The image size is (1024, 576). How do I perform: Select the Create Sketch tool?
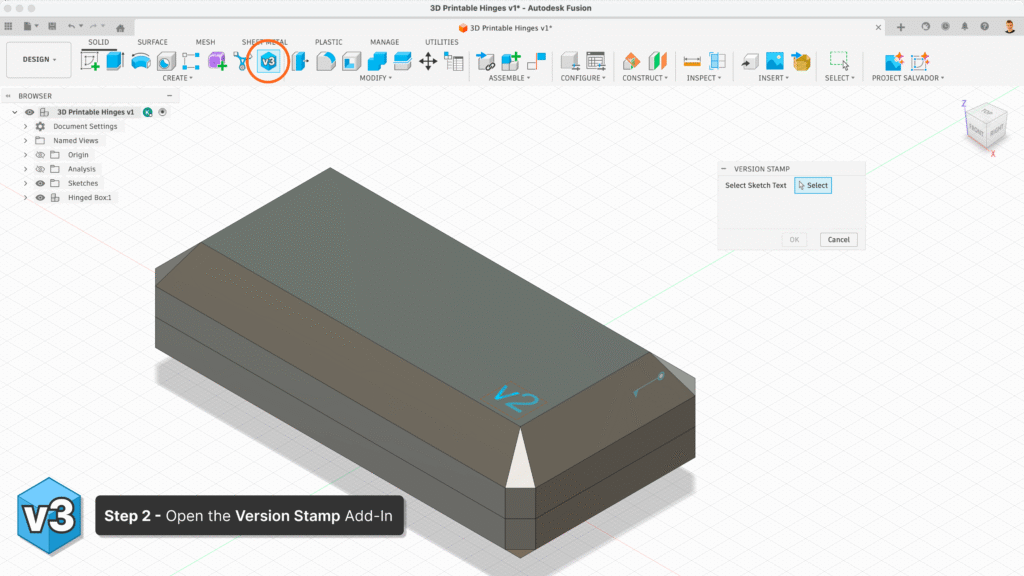[x=90, y=61]
